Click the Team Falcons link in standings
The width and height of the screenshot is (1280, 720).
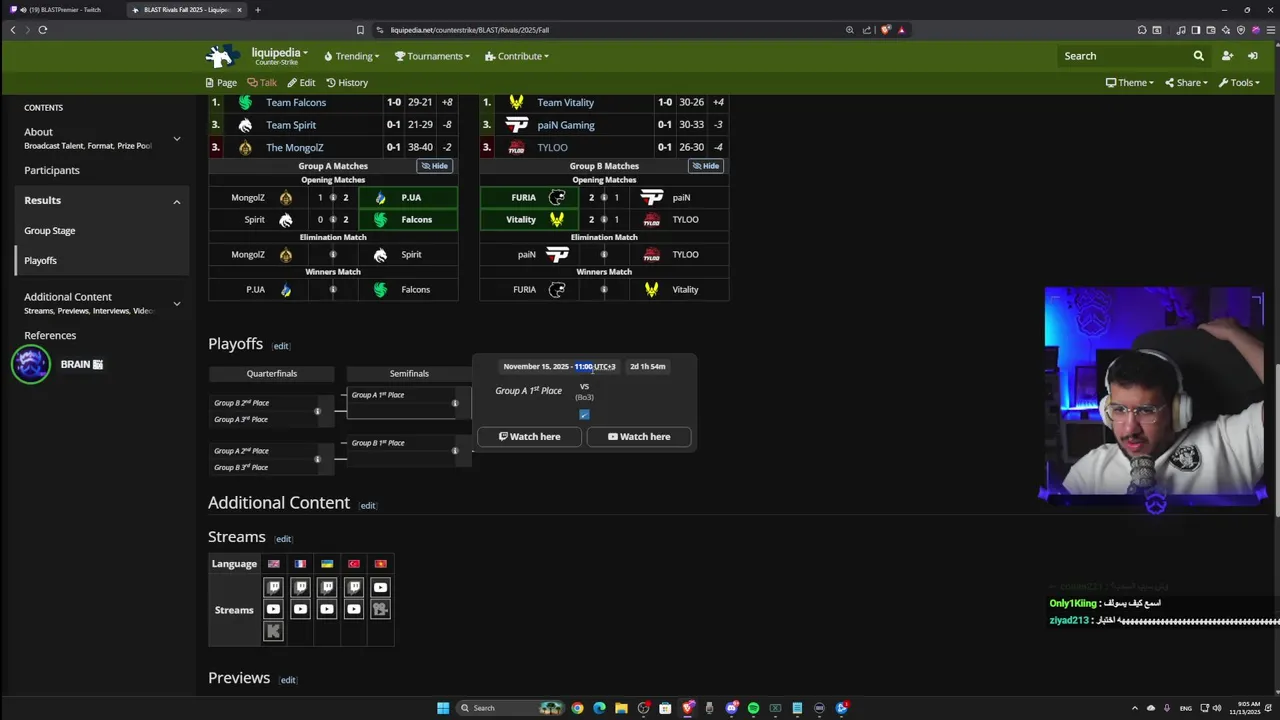tap(296, 103)
